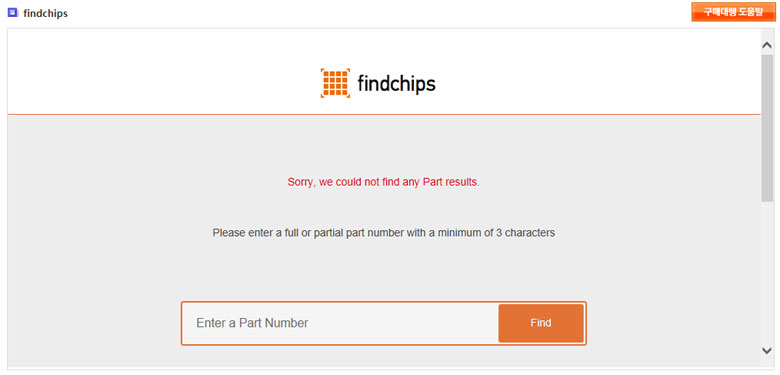
Task: Click the orange Find button
Action: (541, 323)
